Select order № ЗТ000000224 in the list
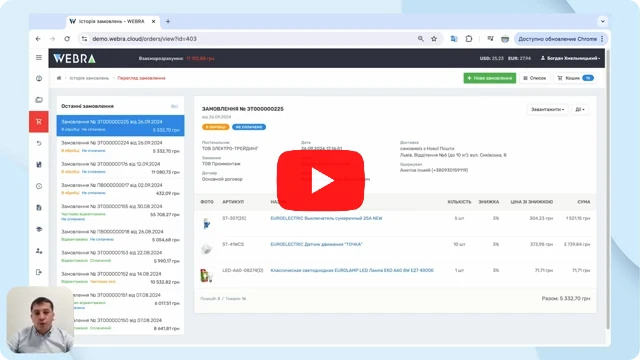Image resolution: width=640 pixels, height=360 pixels. (x=120, y=147)
